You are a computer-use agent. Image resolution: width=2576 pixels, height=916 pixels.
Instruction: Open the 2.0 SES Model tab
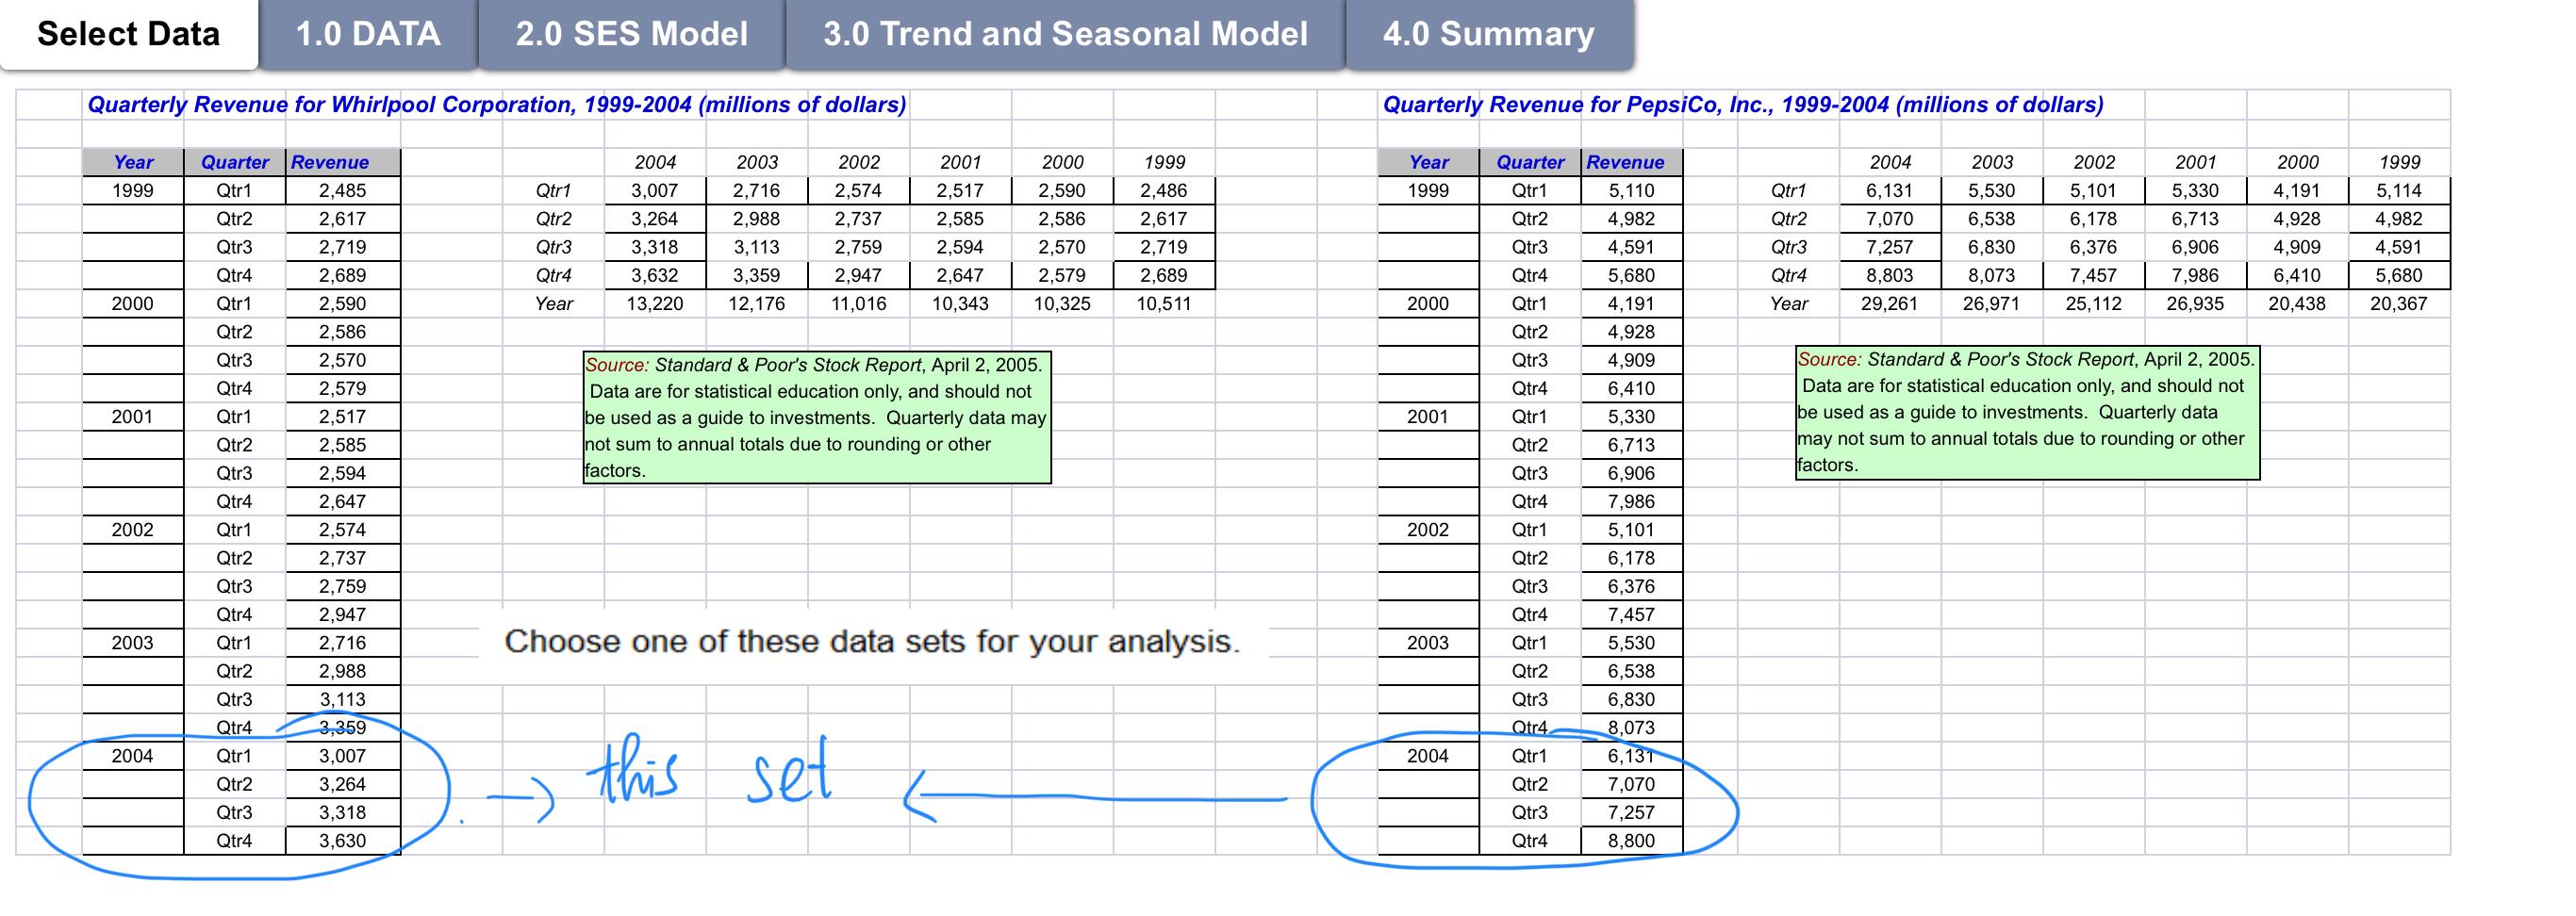click(x=630, y=34)
